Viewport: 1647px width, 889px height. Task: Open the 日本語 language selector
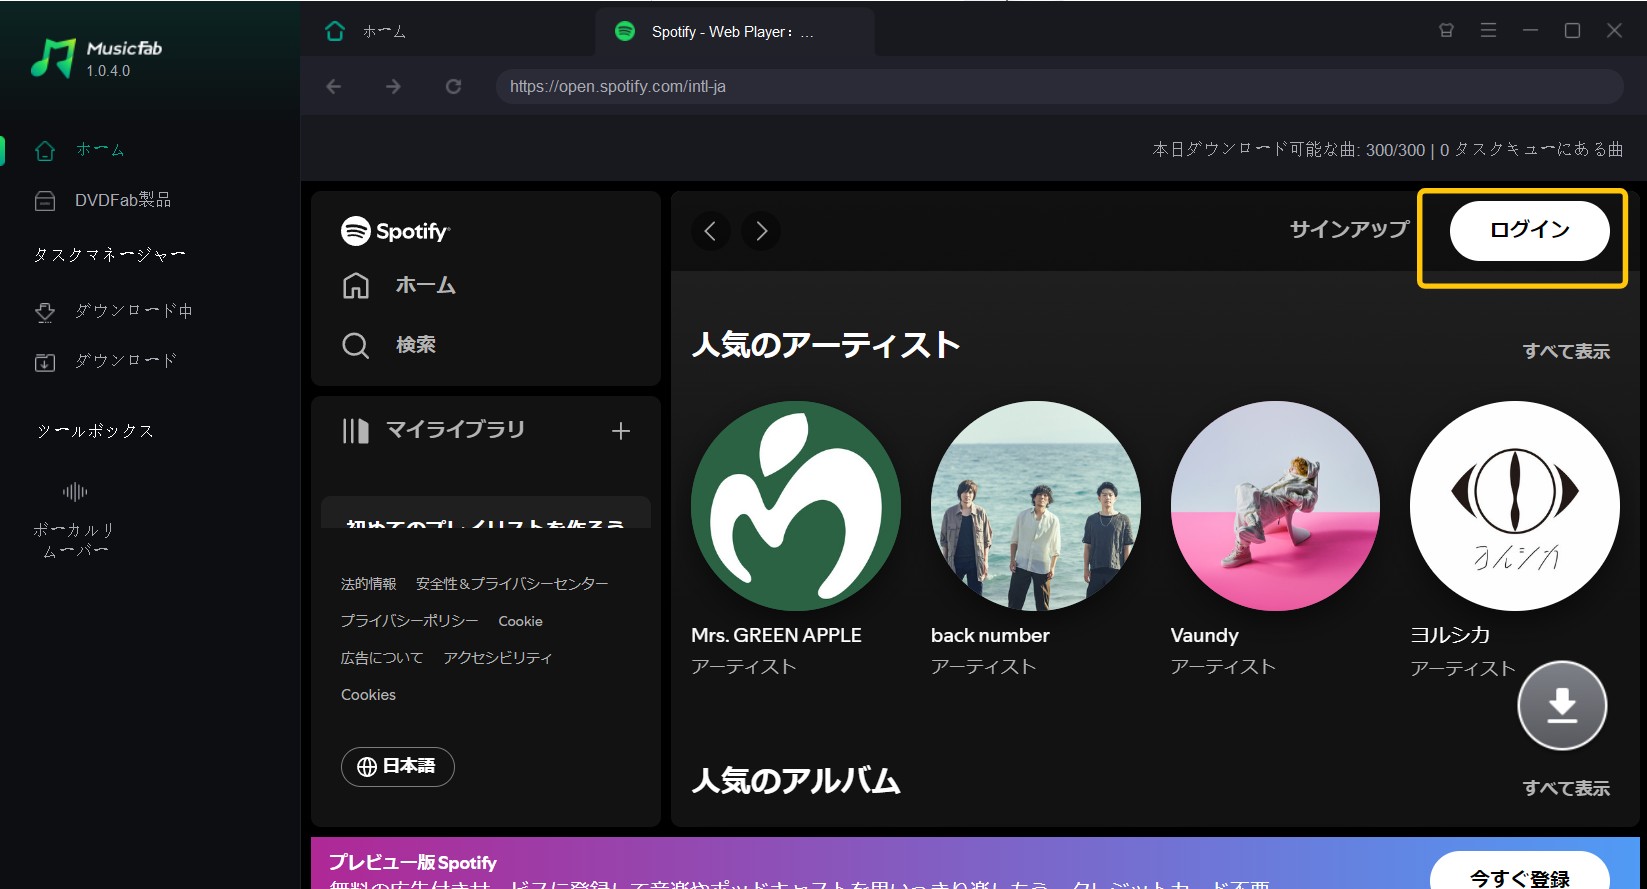pyautogui.click(x=397, y=767)
